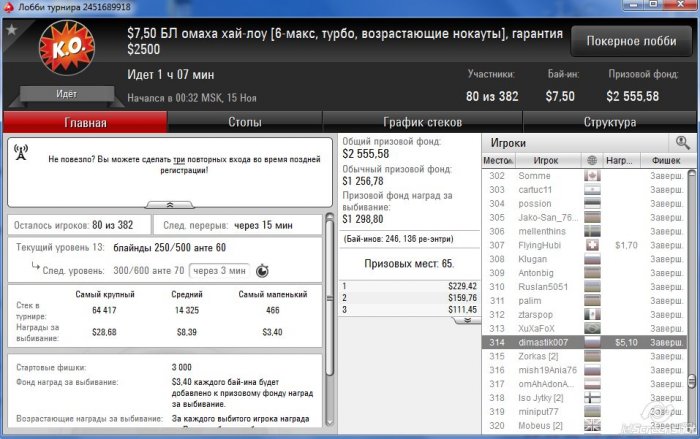Click flag icon beside mellenthins

(592, 231)
